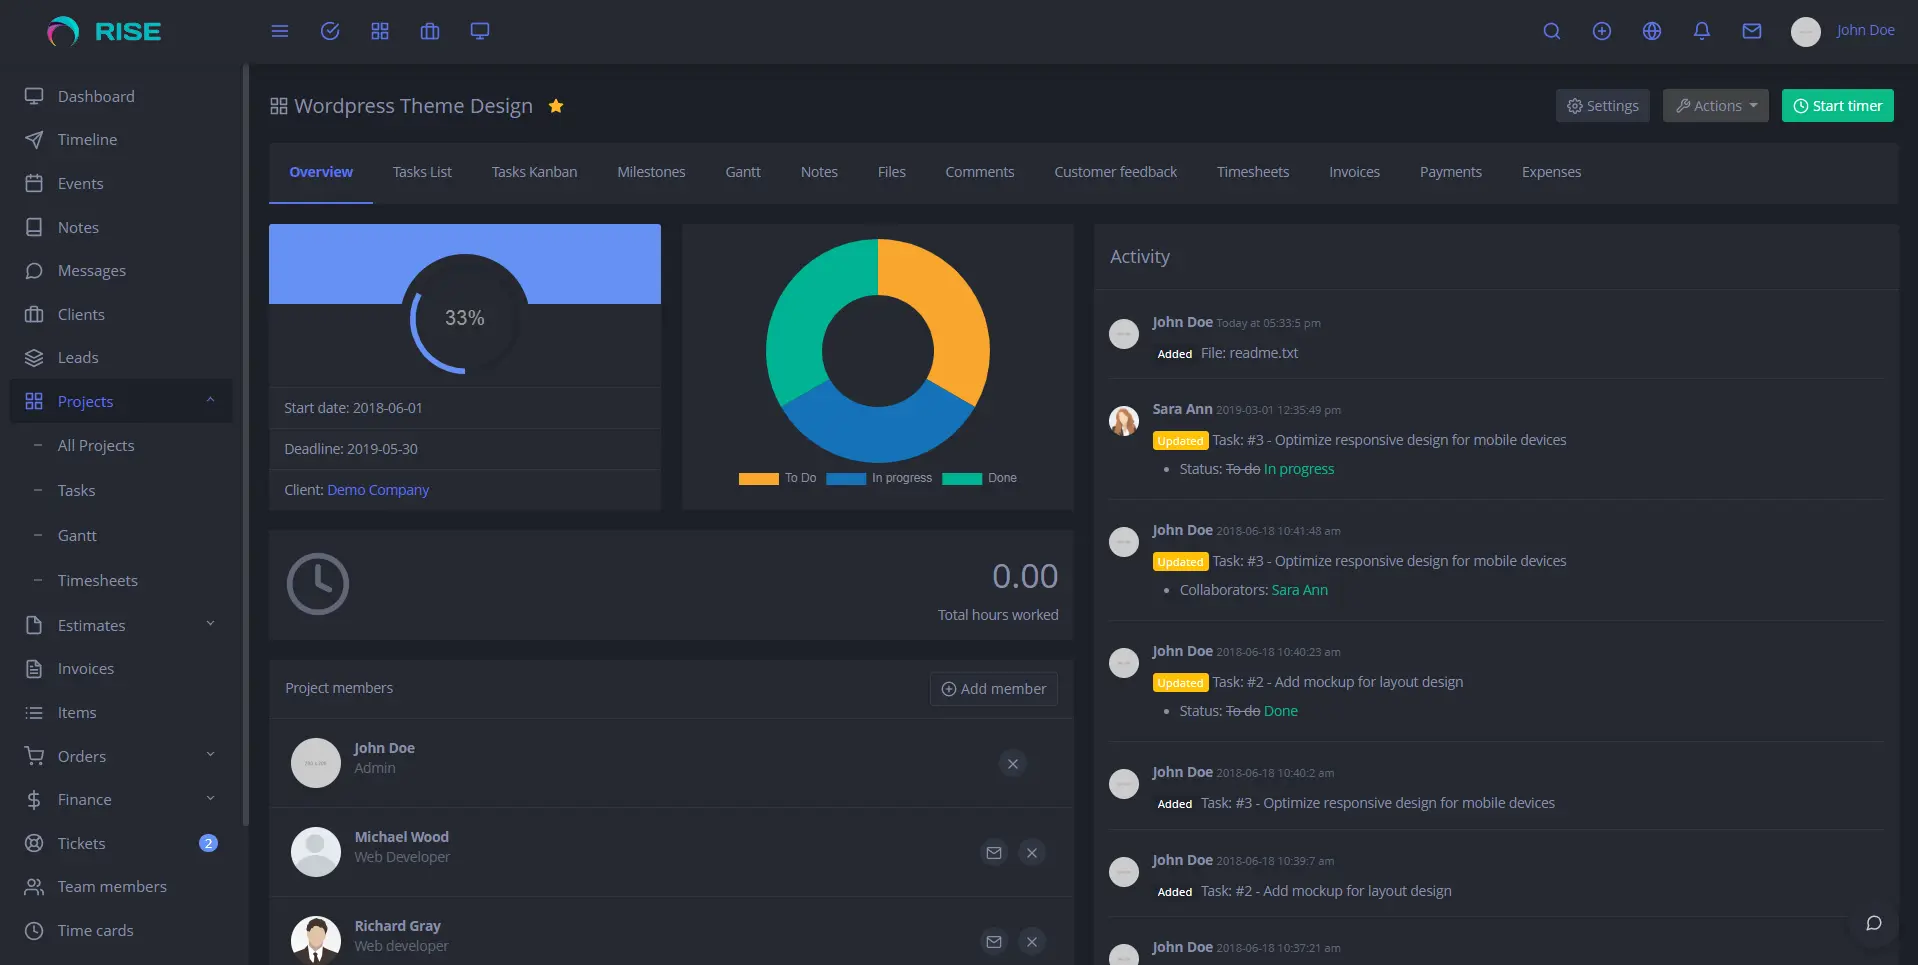1918x965 pixels.
Task: Click the hamburger menu icon in top bar
Action: point(280,31)
